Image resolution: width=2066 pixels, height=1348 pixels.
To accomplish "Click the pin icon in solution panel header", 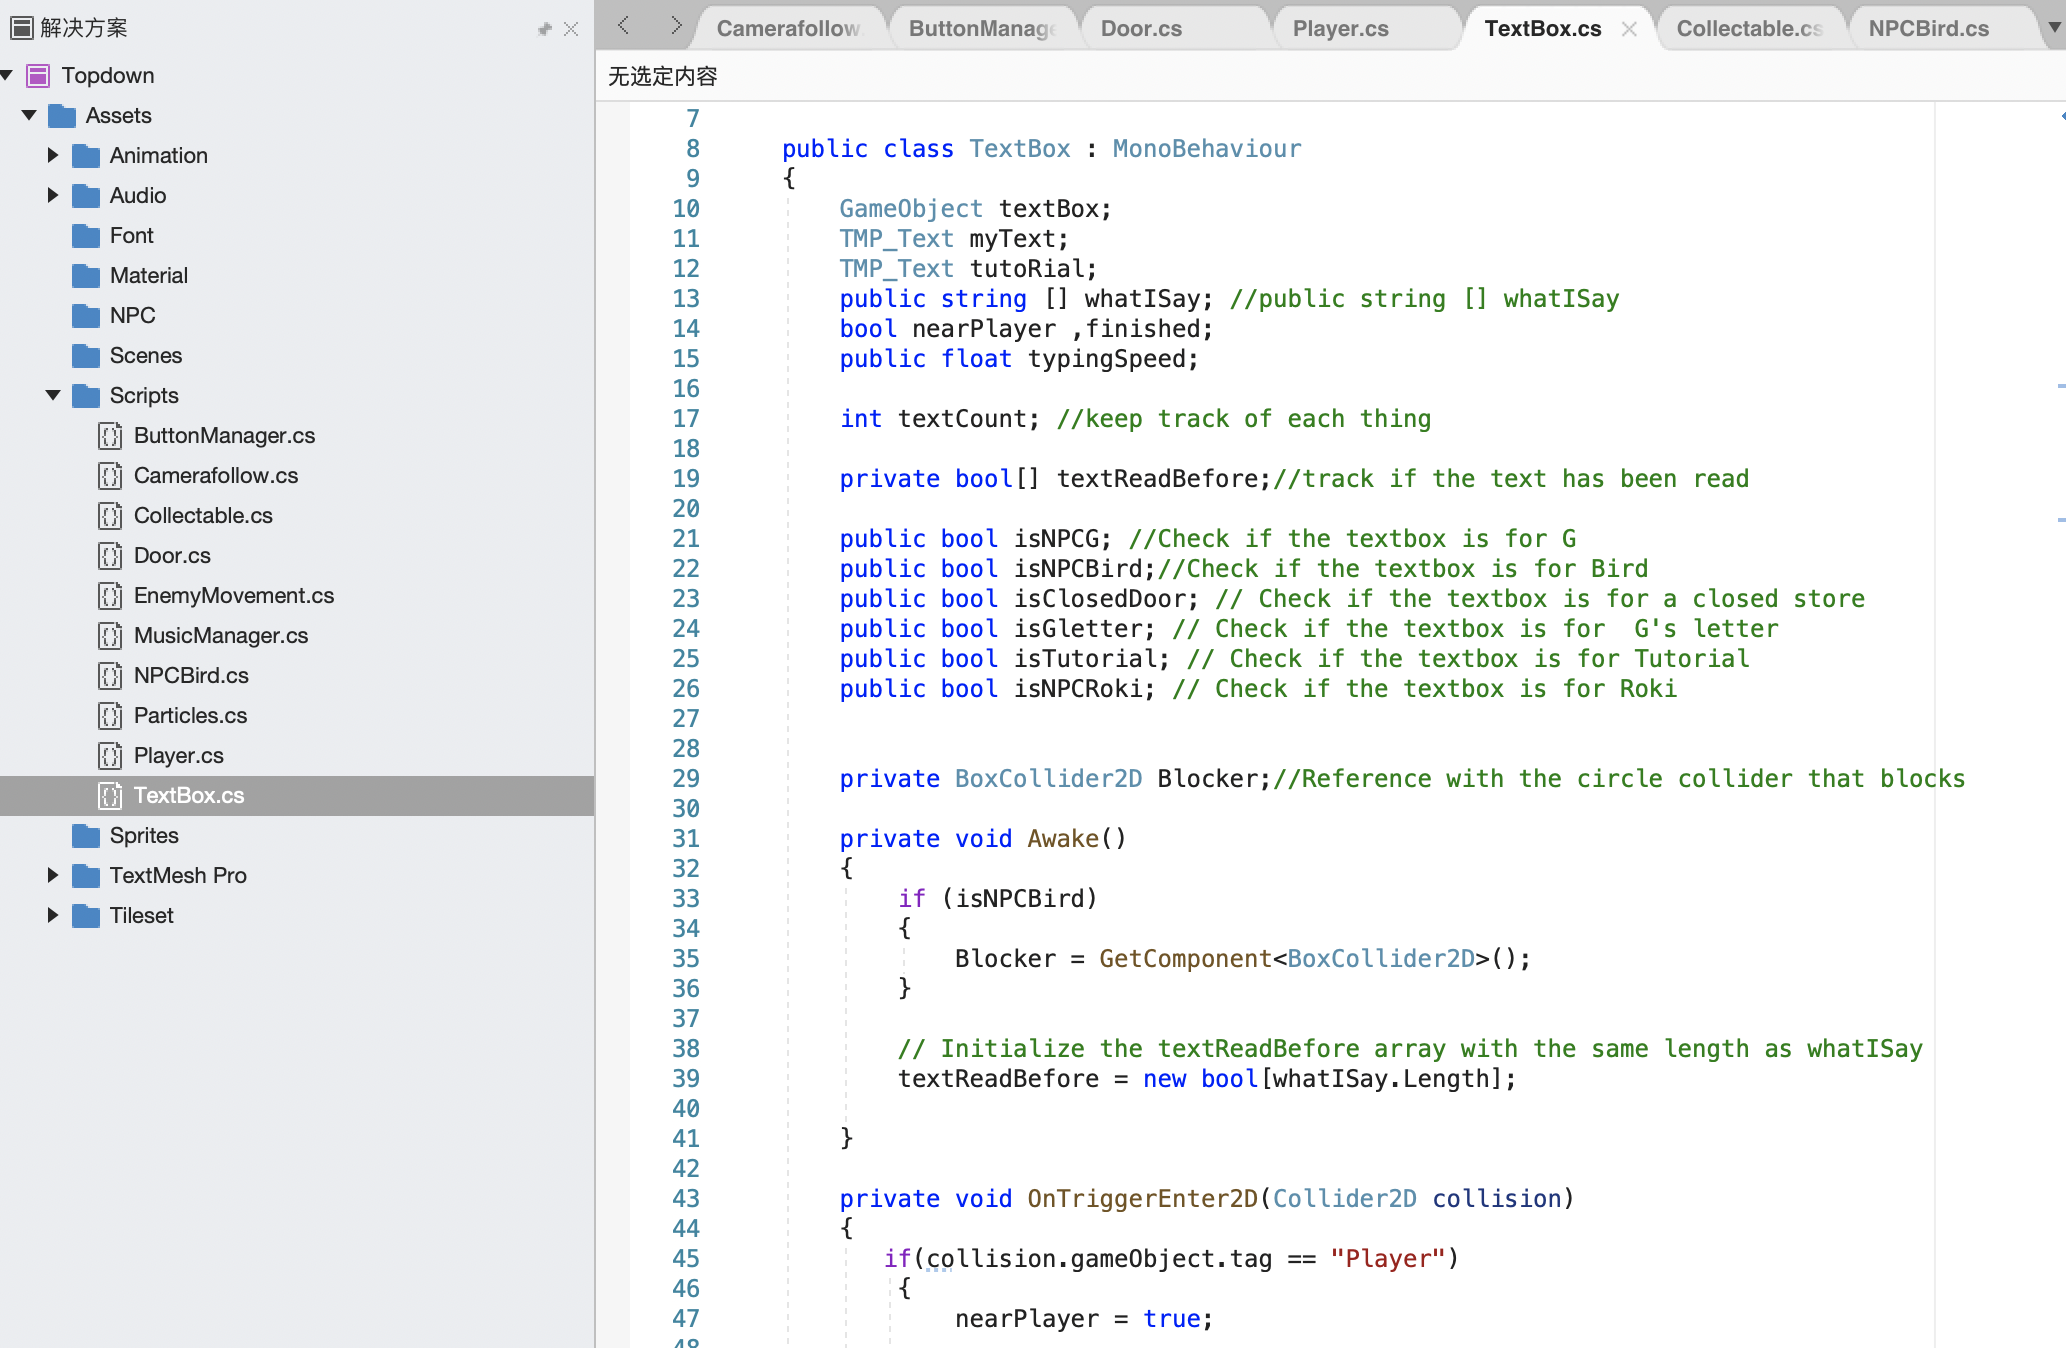I will pos(544,29).
